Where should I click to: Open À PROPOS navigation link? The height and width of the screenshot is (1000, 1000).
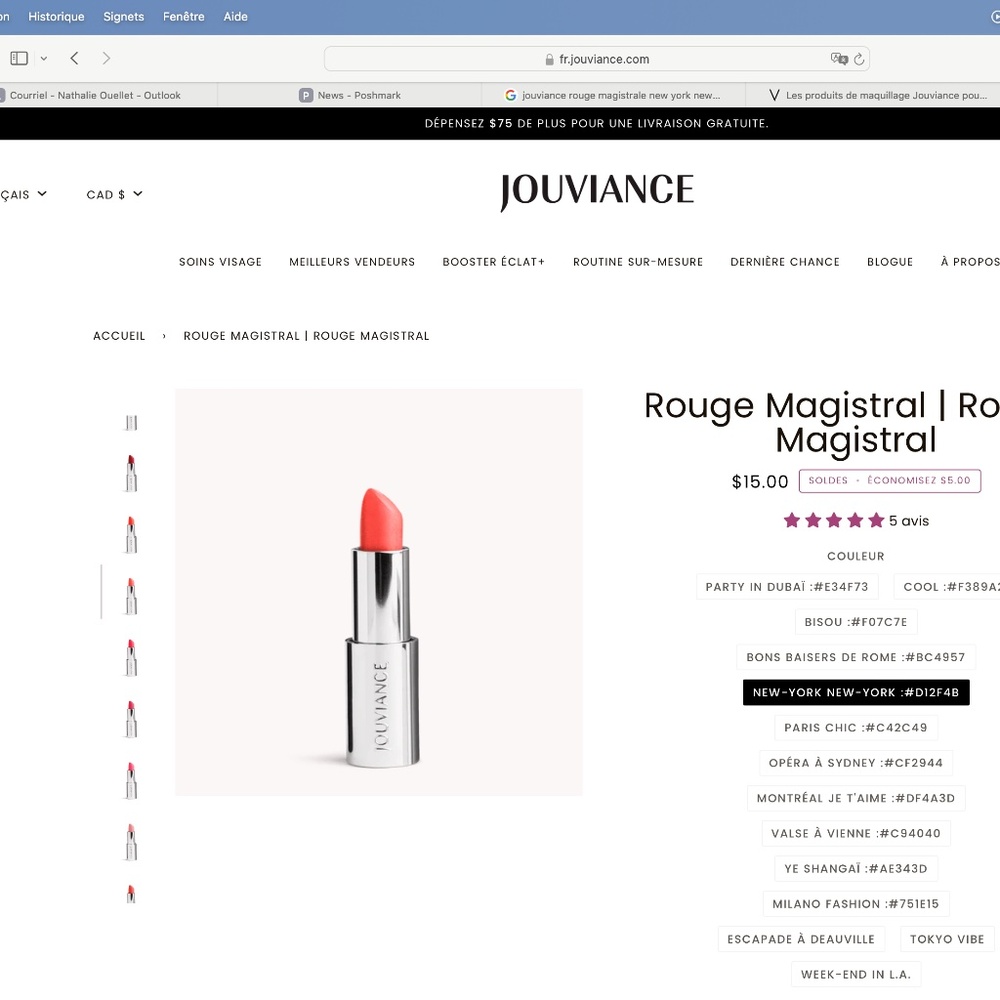pyautogui.click(x=970, y=262)
